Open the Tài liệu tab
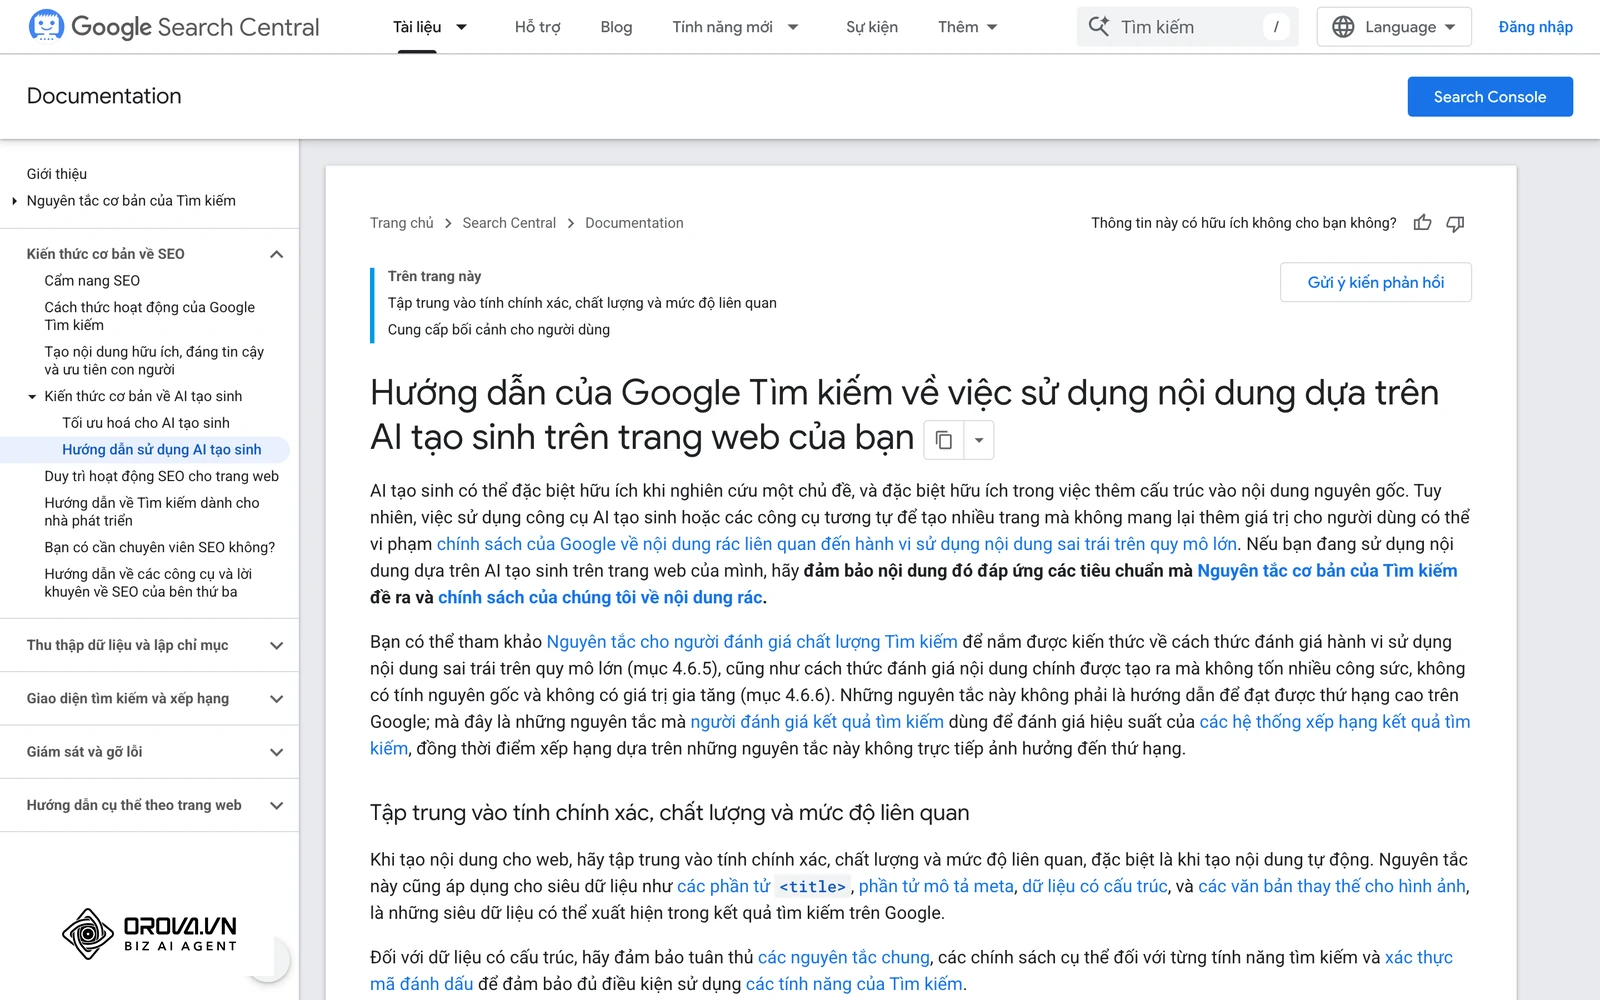 417,27
